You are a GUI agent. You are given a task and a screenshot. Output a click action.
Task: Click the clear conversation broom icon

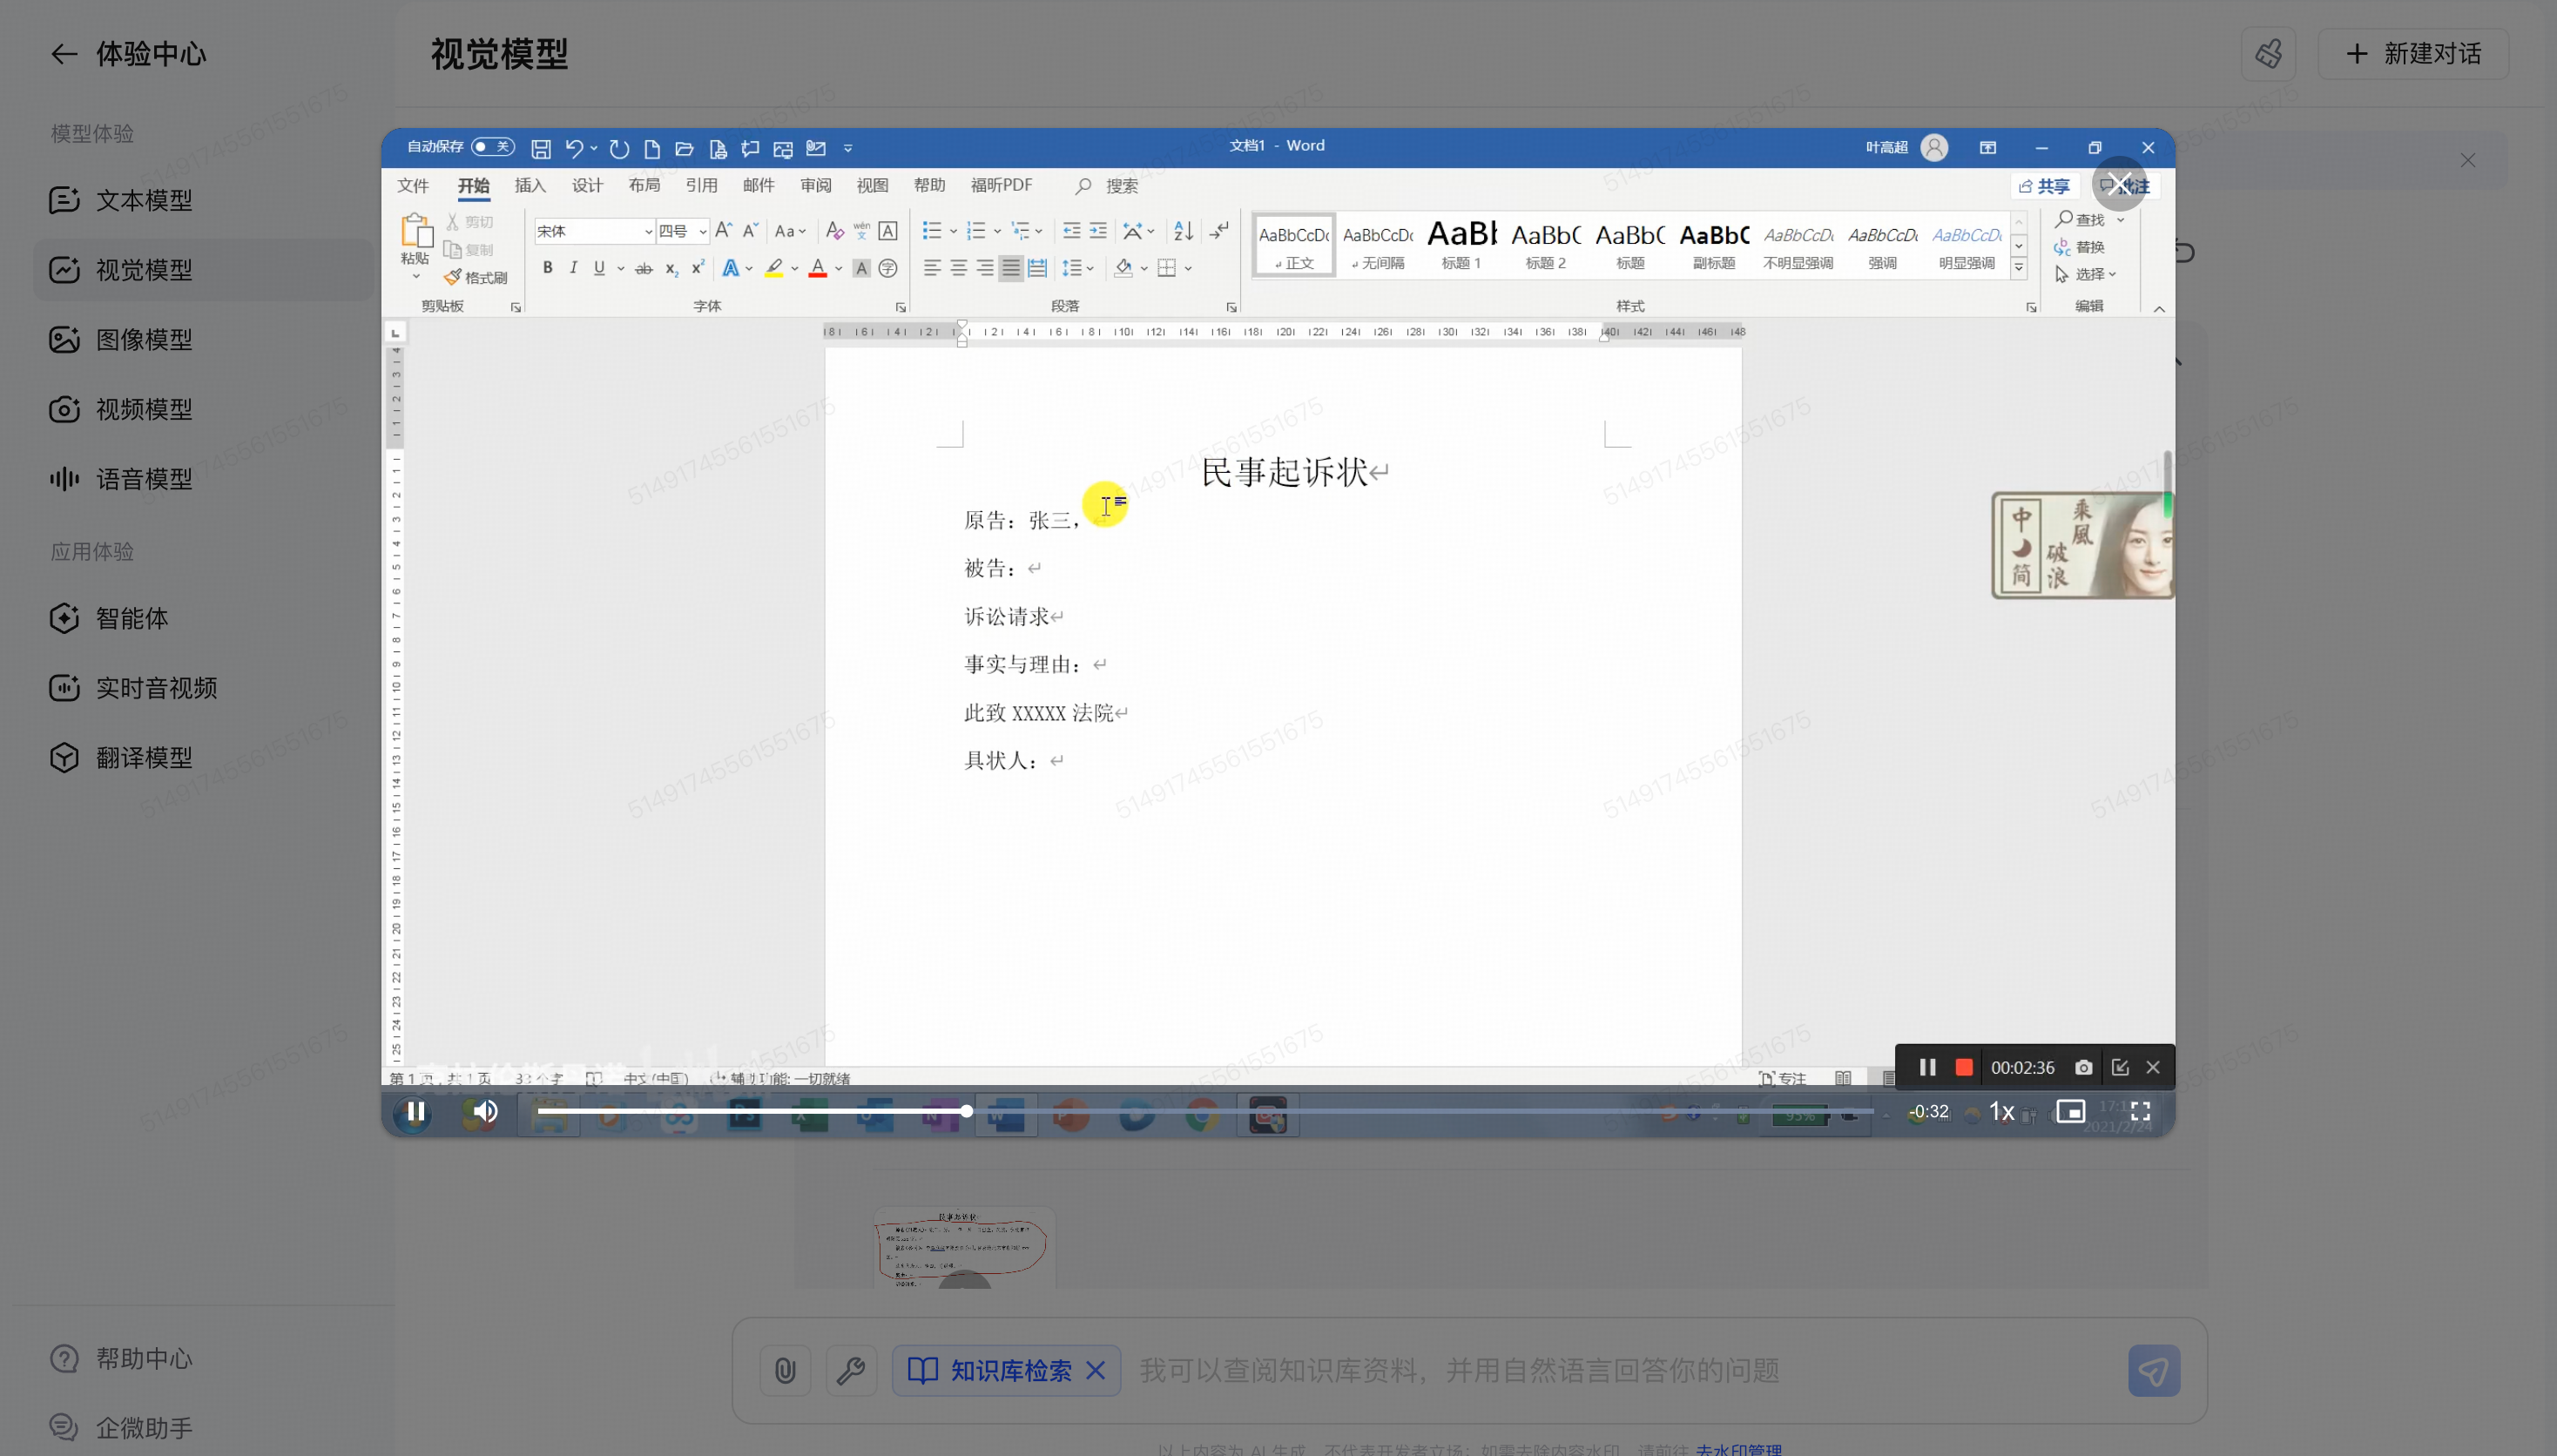click(x=2268, y=54)
